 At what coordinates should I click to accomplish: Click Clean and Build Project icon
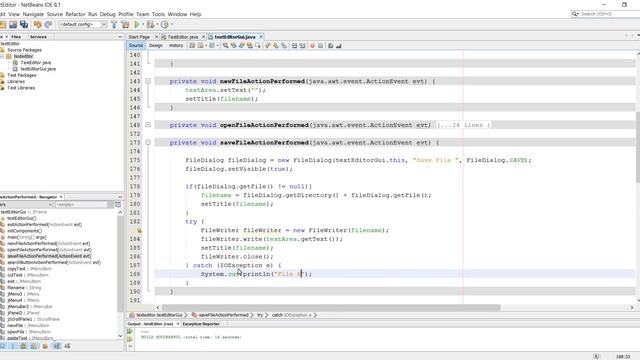[125, 24]
